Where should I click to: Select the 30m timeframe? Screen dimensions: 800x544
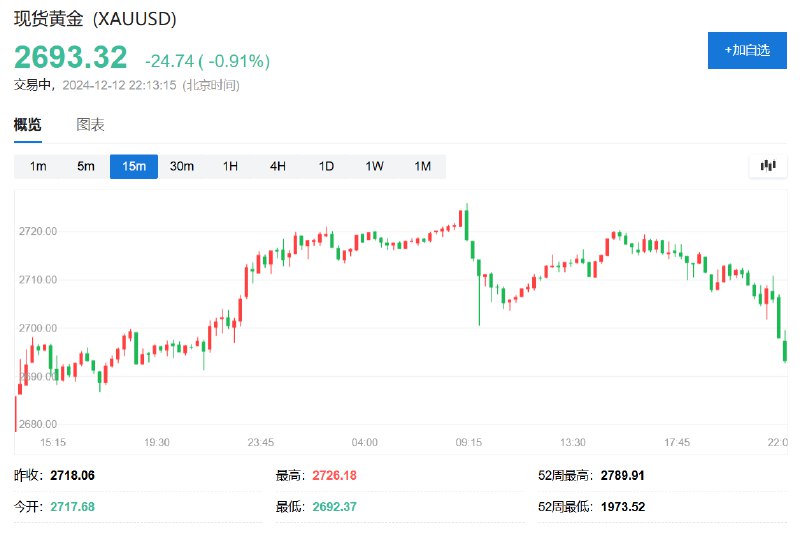click(x=182, y=166)
